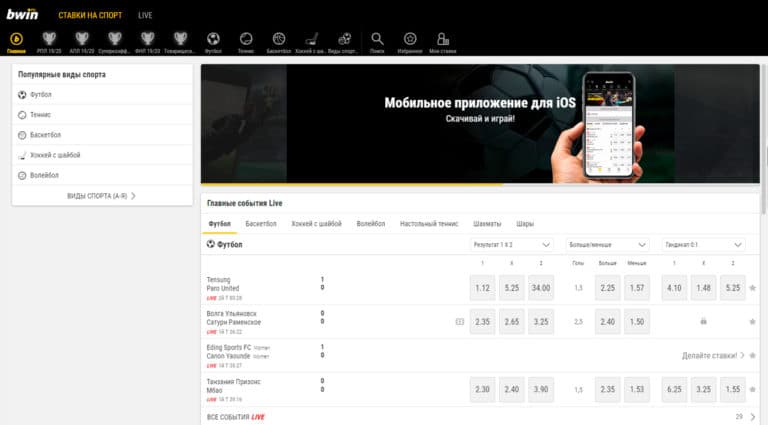This screenshot has height=425, width=768.
Task: Click the iOS mobile app banner
Action: [480, 124]
